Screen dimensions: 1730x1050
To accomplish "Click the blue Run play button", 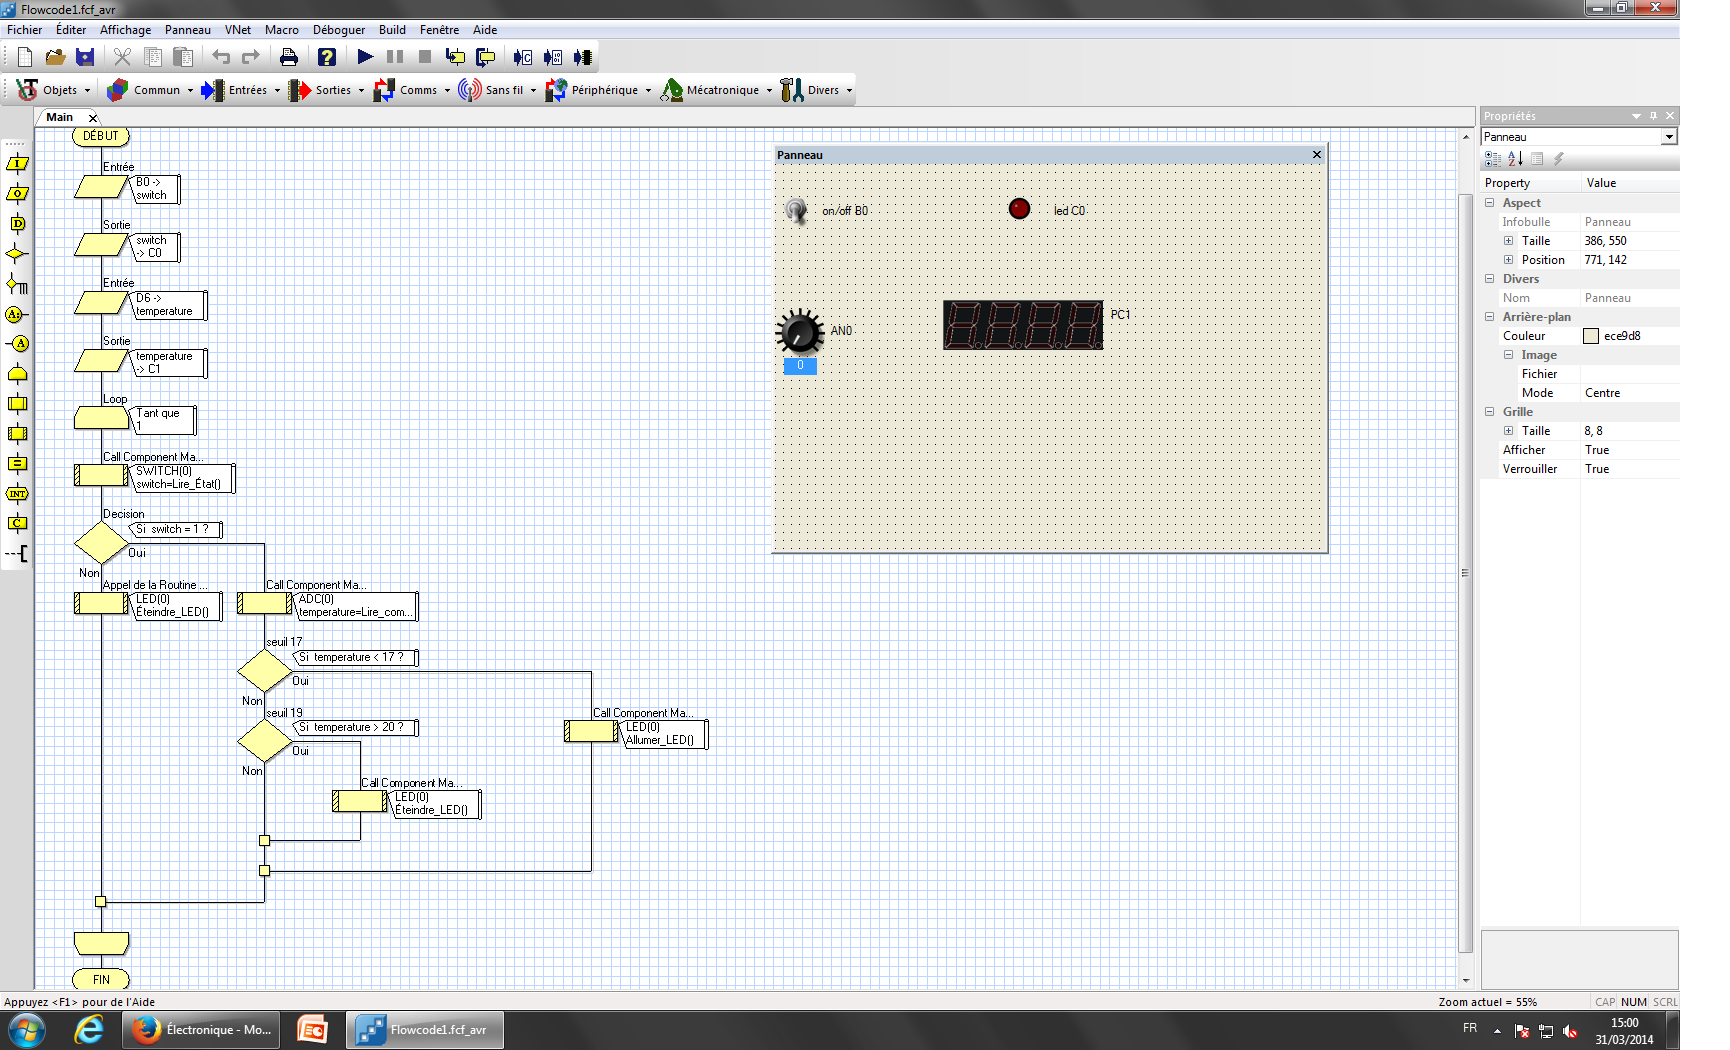I will pos(365,57).
